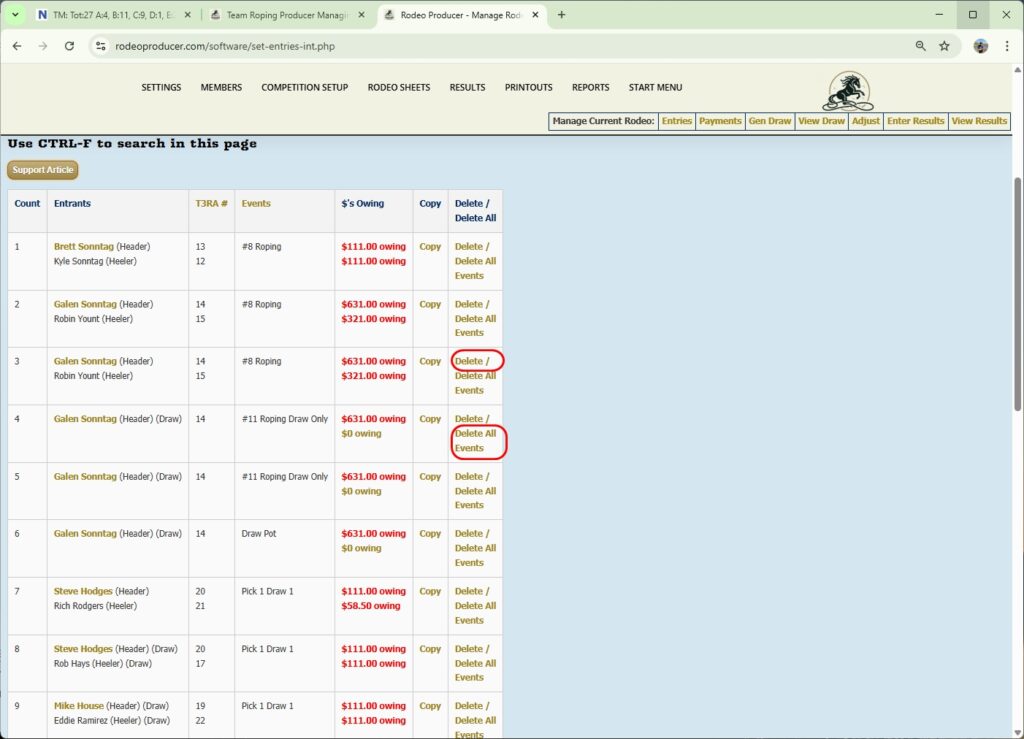Open a new browser tab
The height and width of the screenshot is (739, 1024).
(x=561, y=14)
